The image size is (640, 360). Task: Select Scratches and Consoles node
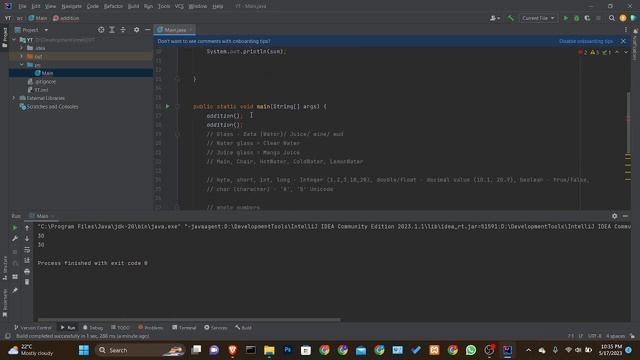pos(52,107)
